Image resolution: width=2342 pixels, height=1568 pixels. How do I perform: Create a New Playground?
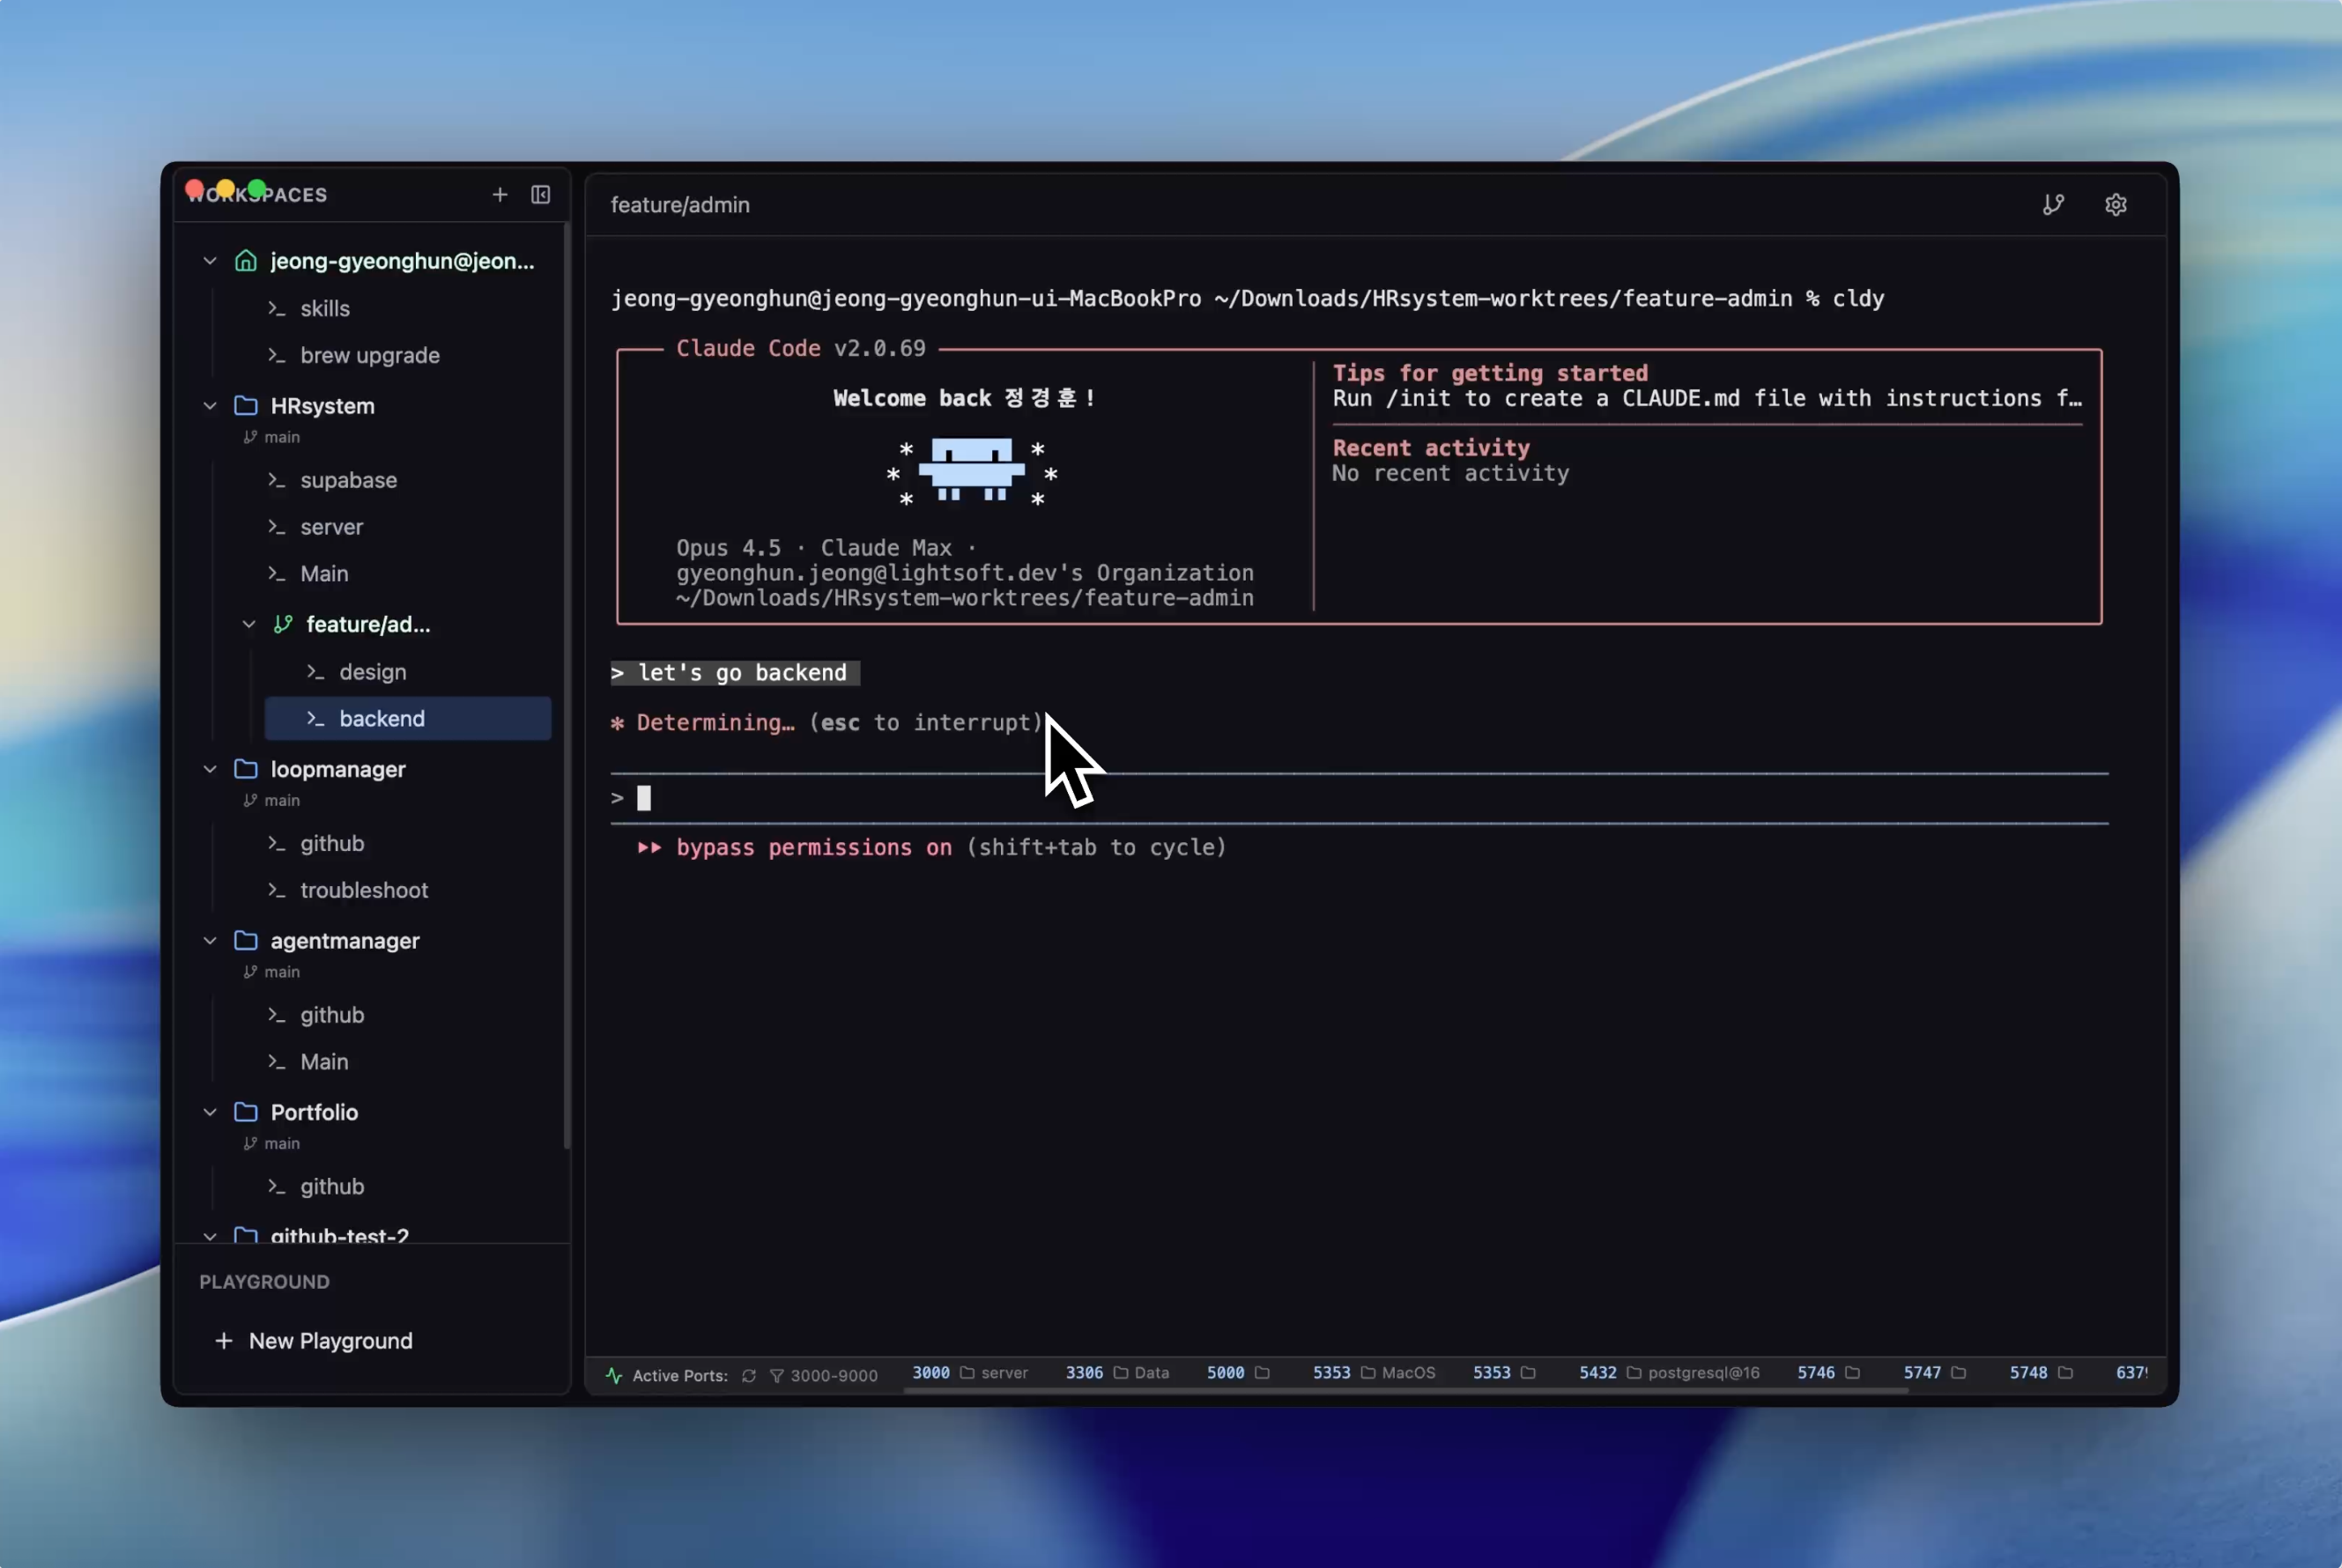click(312, 1340)
